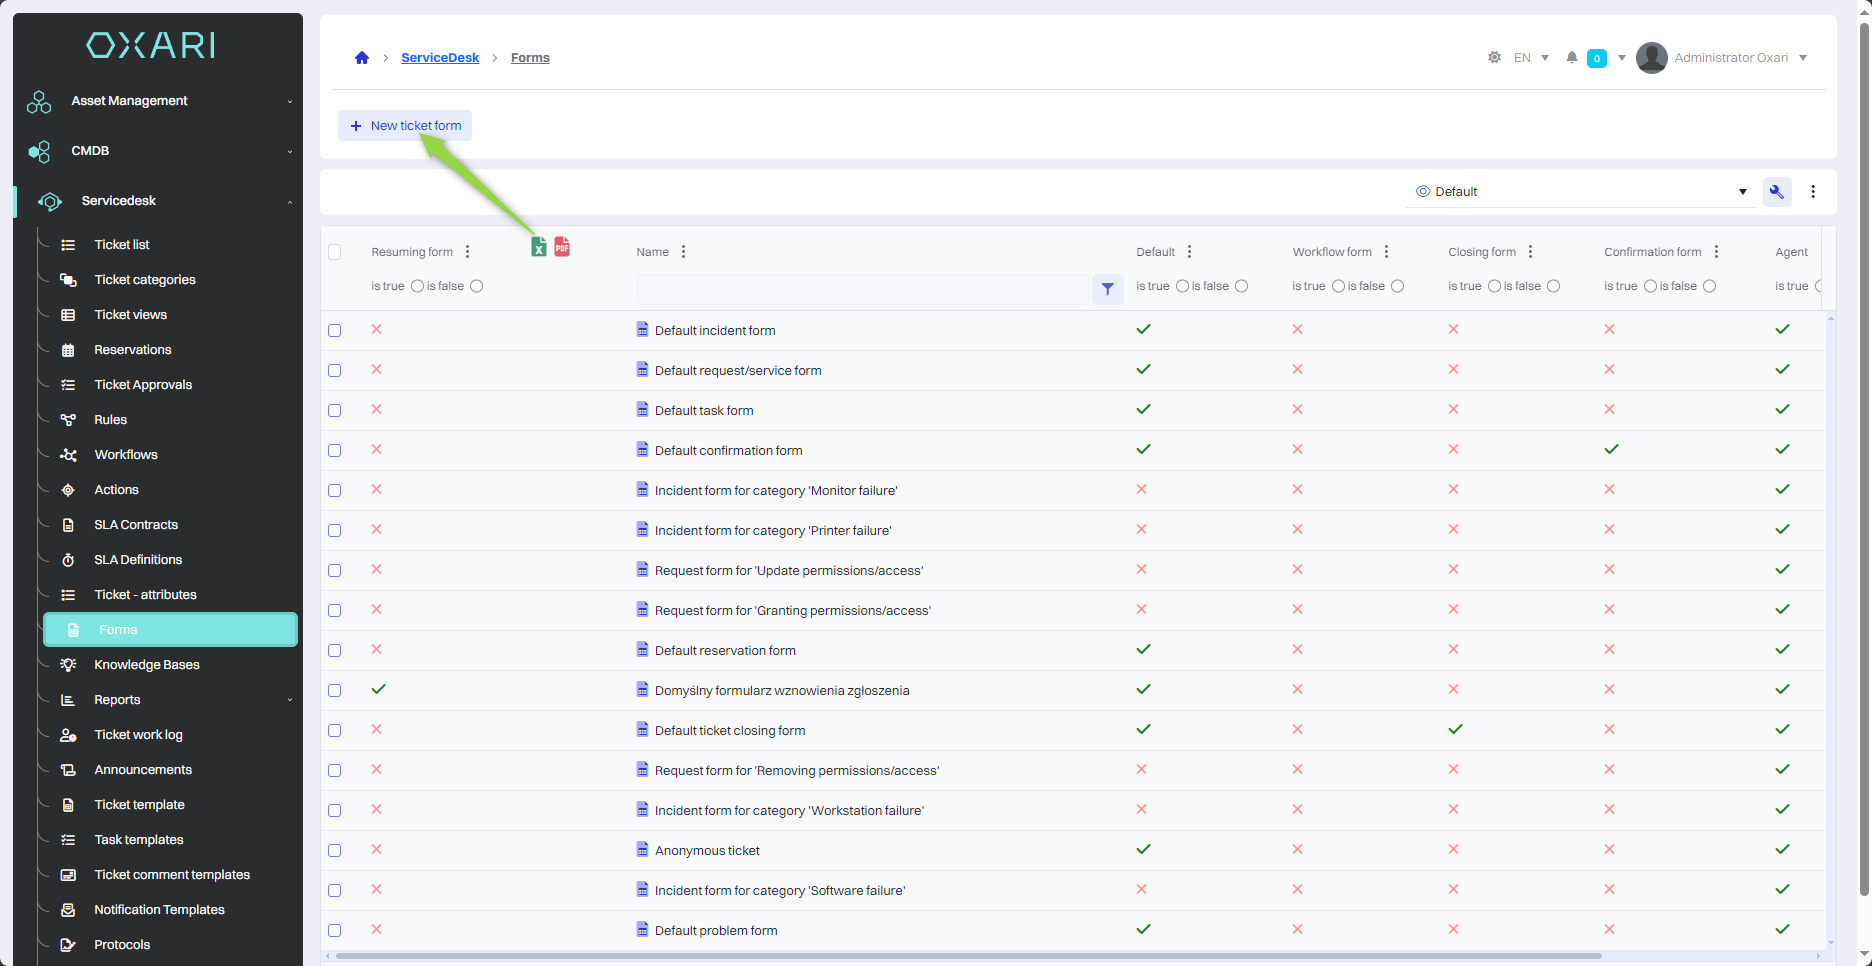This screenshot has width=1872, height=966.
Task: Tick the select-all header checkbox
Action: coord(335,252)
